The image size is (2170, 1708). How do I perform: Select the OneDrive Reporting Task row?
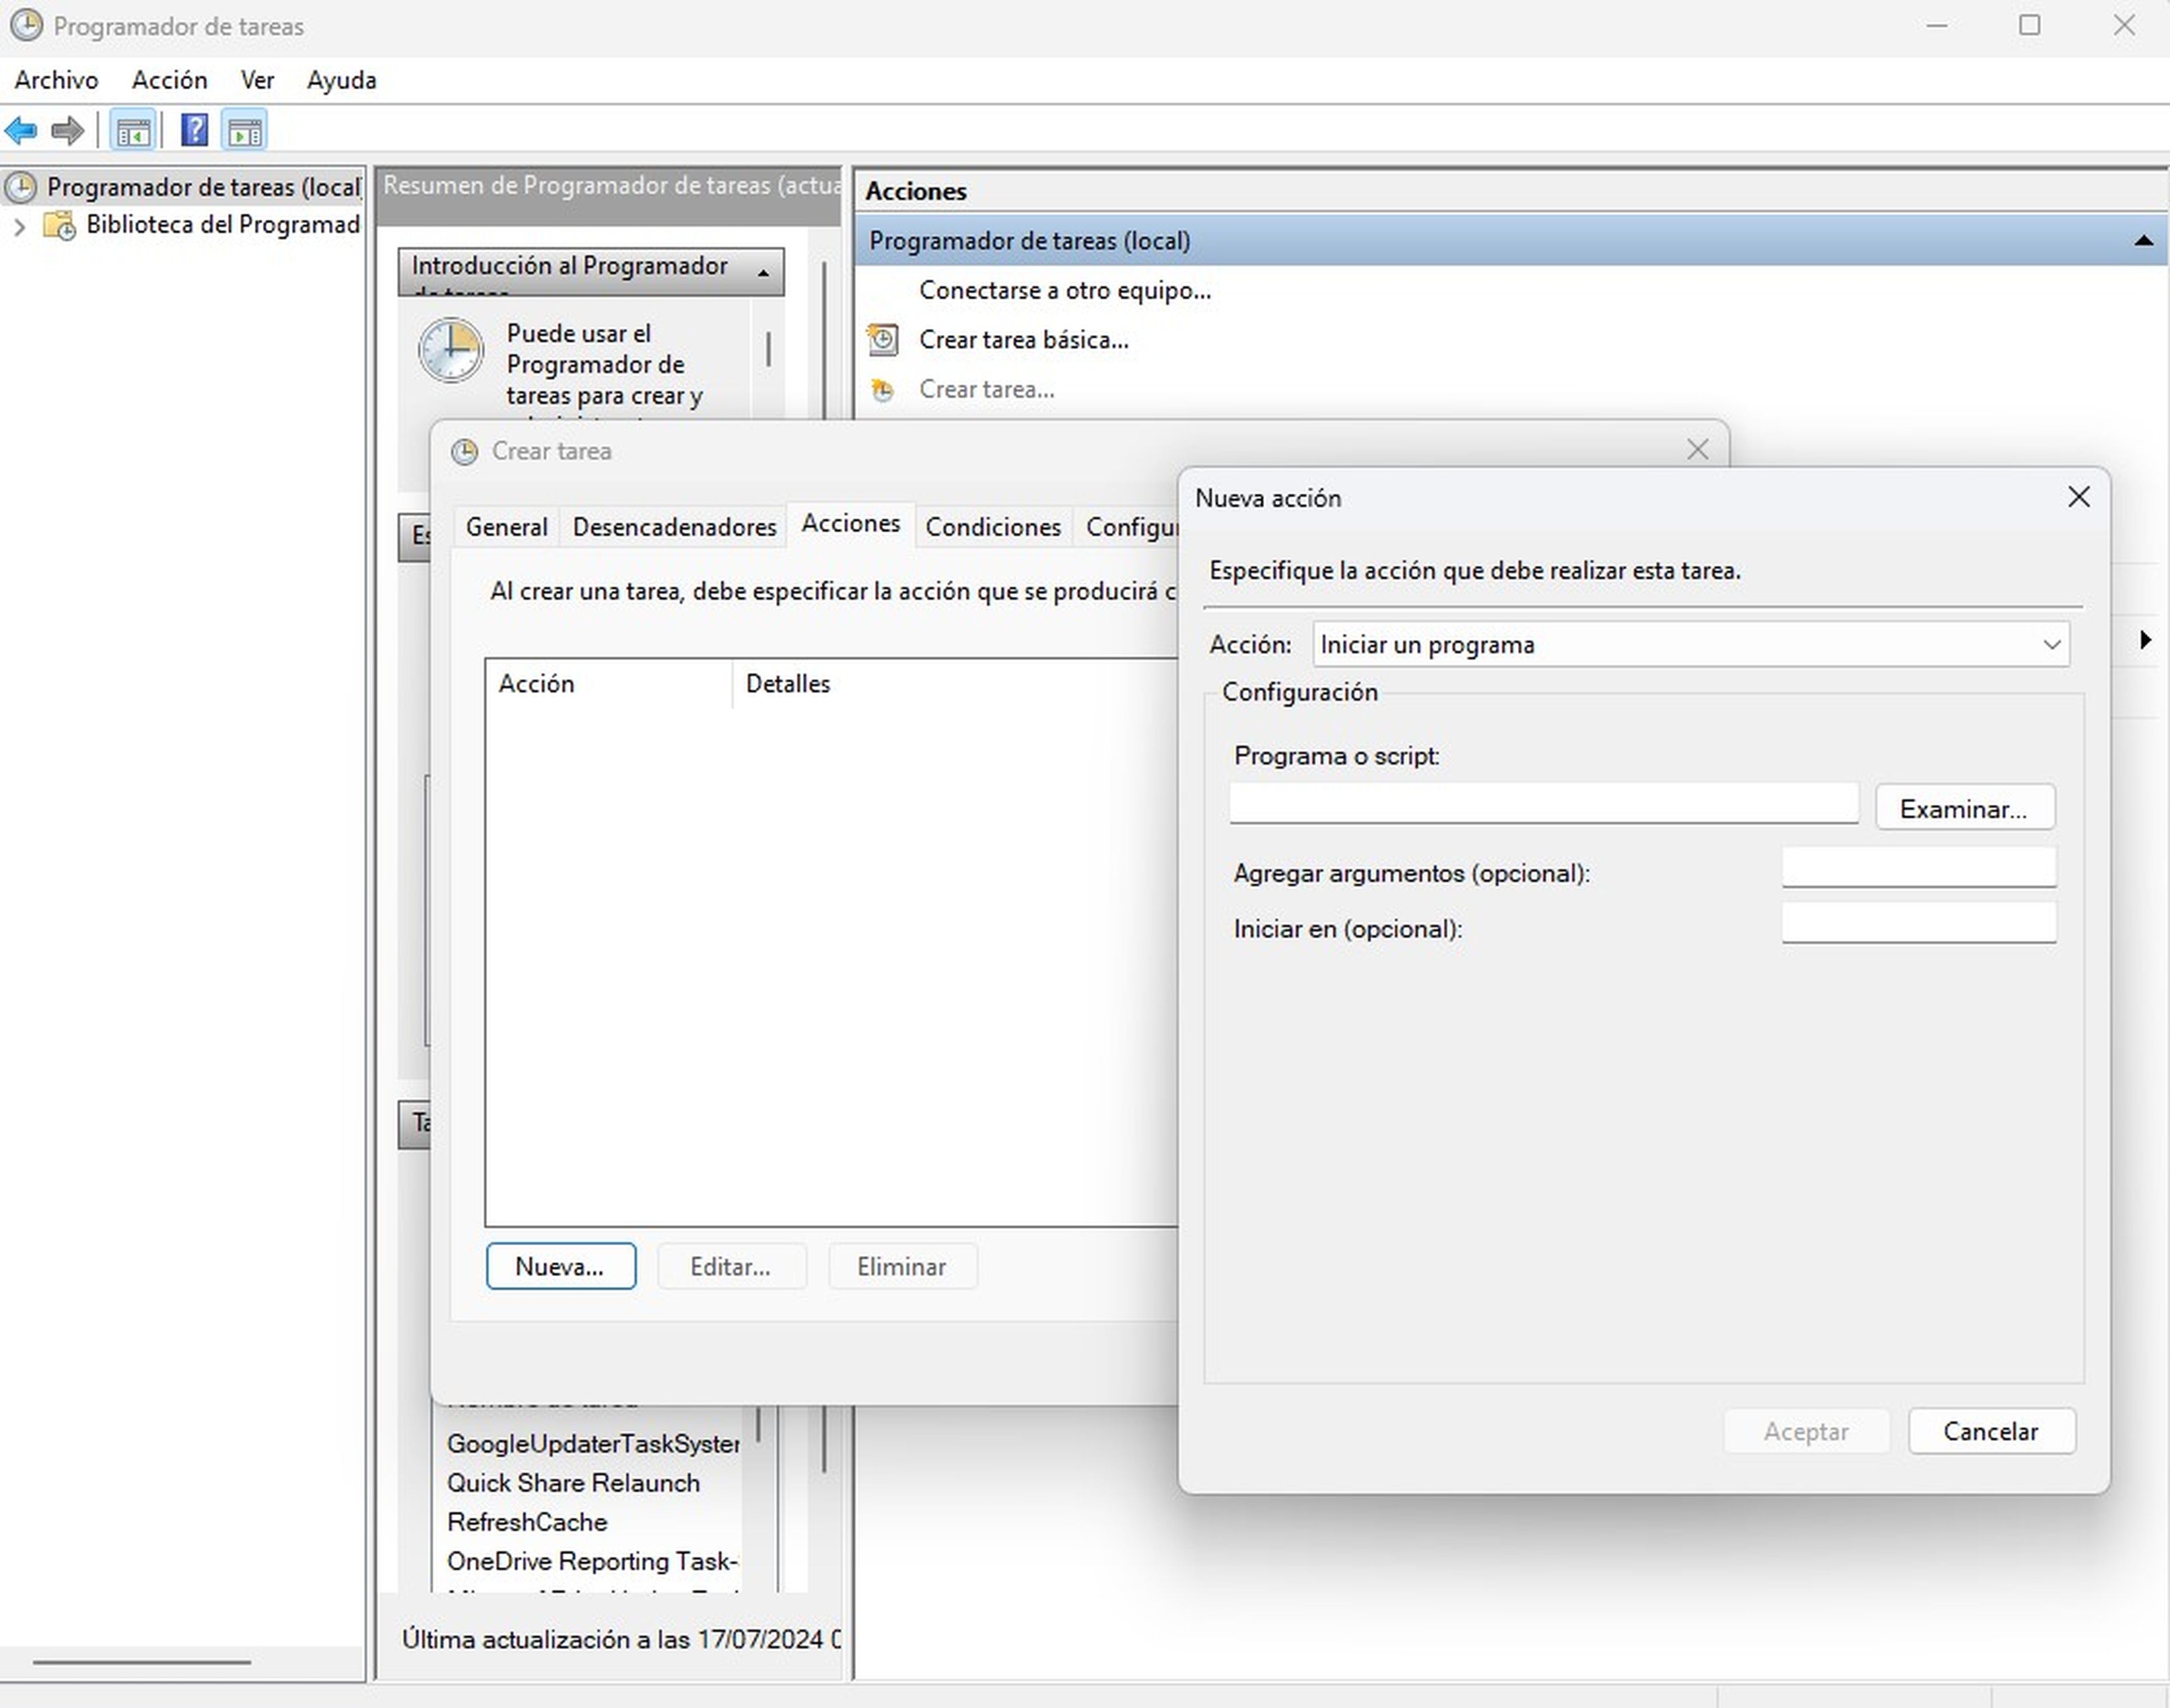[592, 1561]
